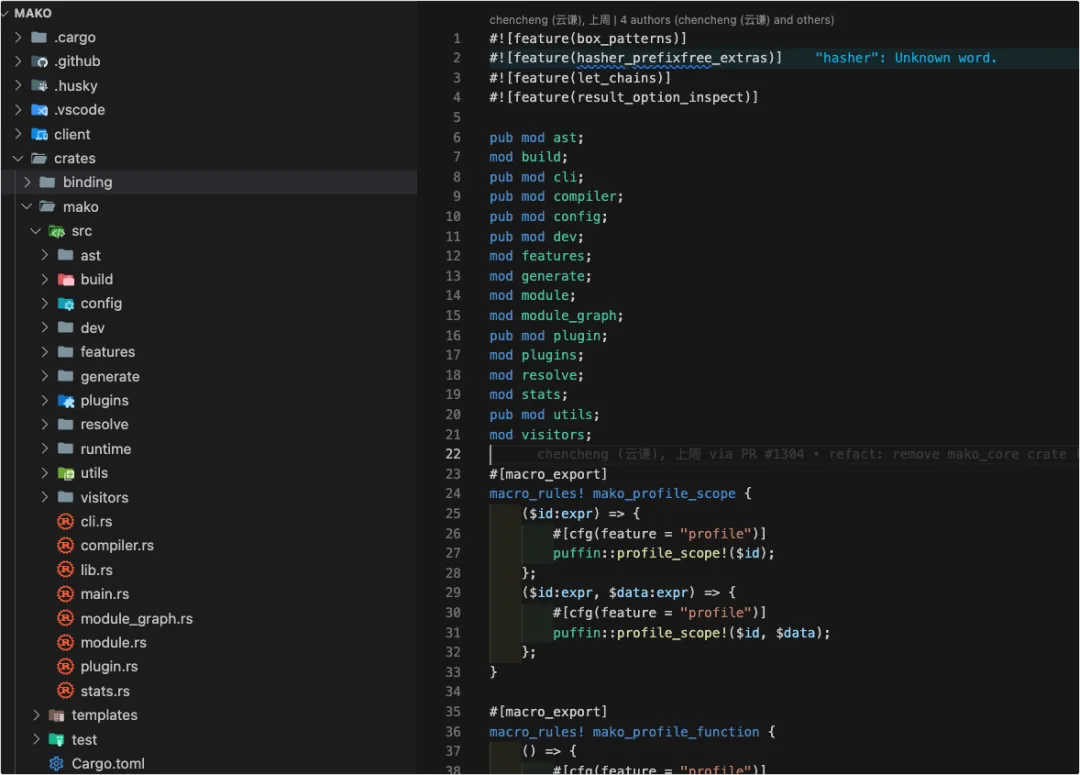1080x775 pixels.
Task: Collapse the crates folder chevron
Action: point(18,158)
